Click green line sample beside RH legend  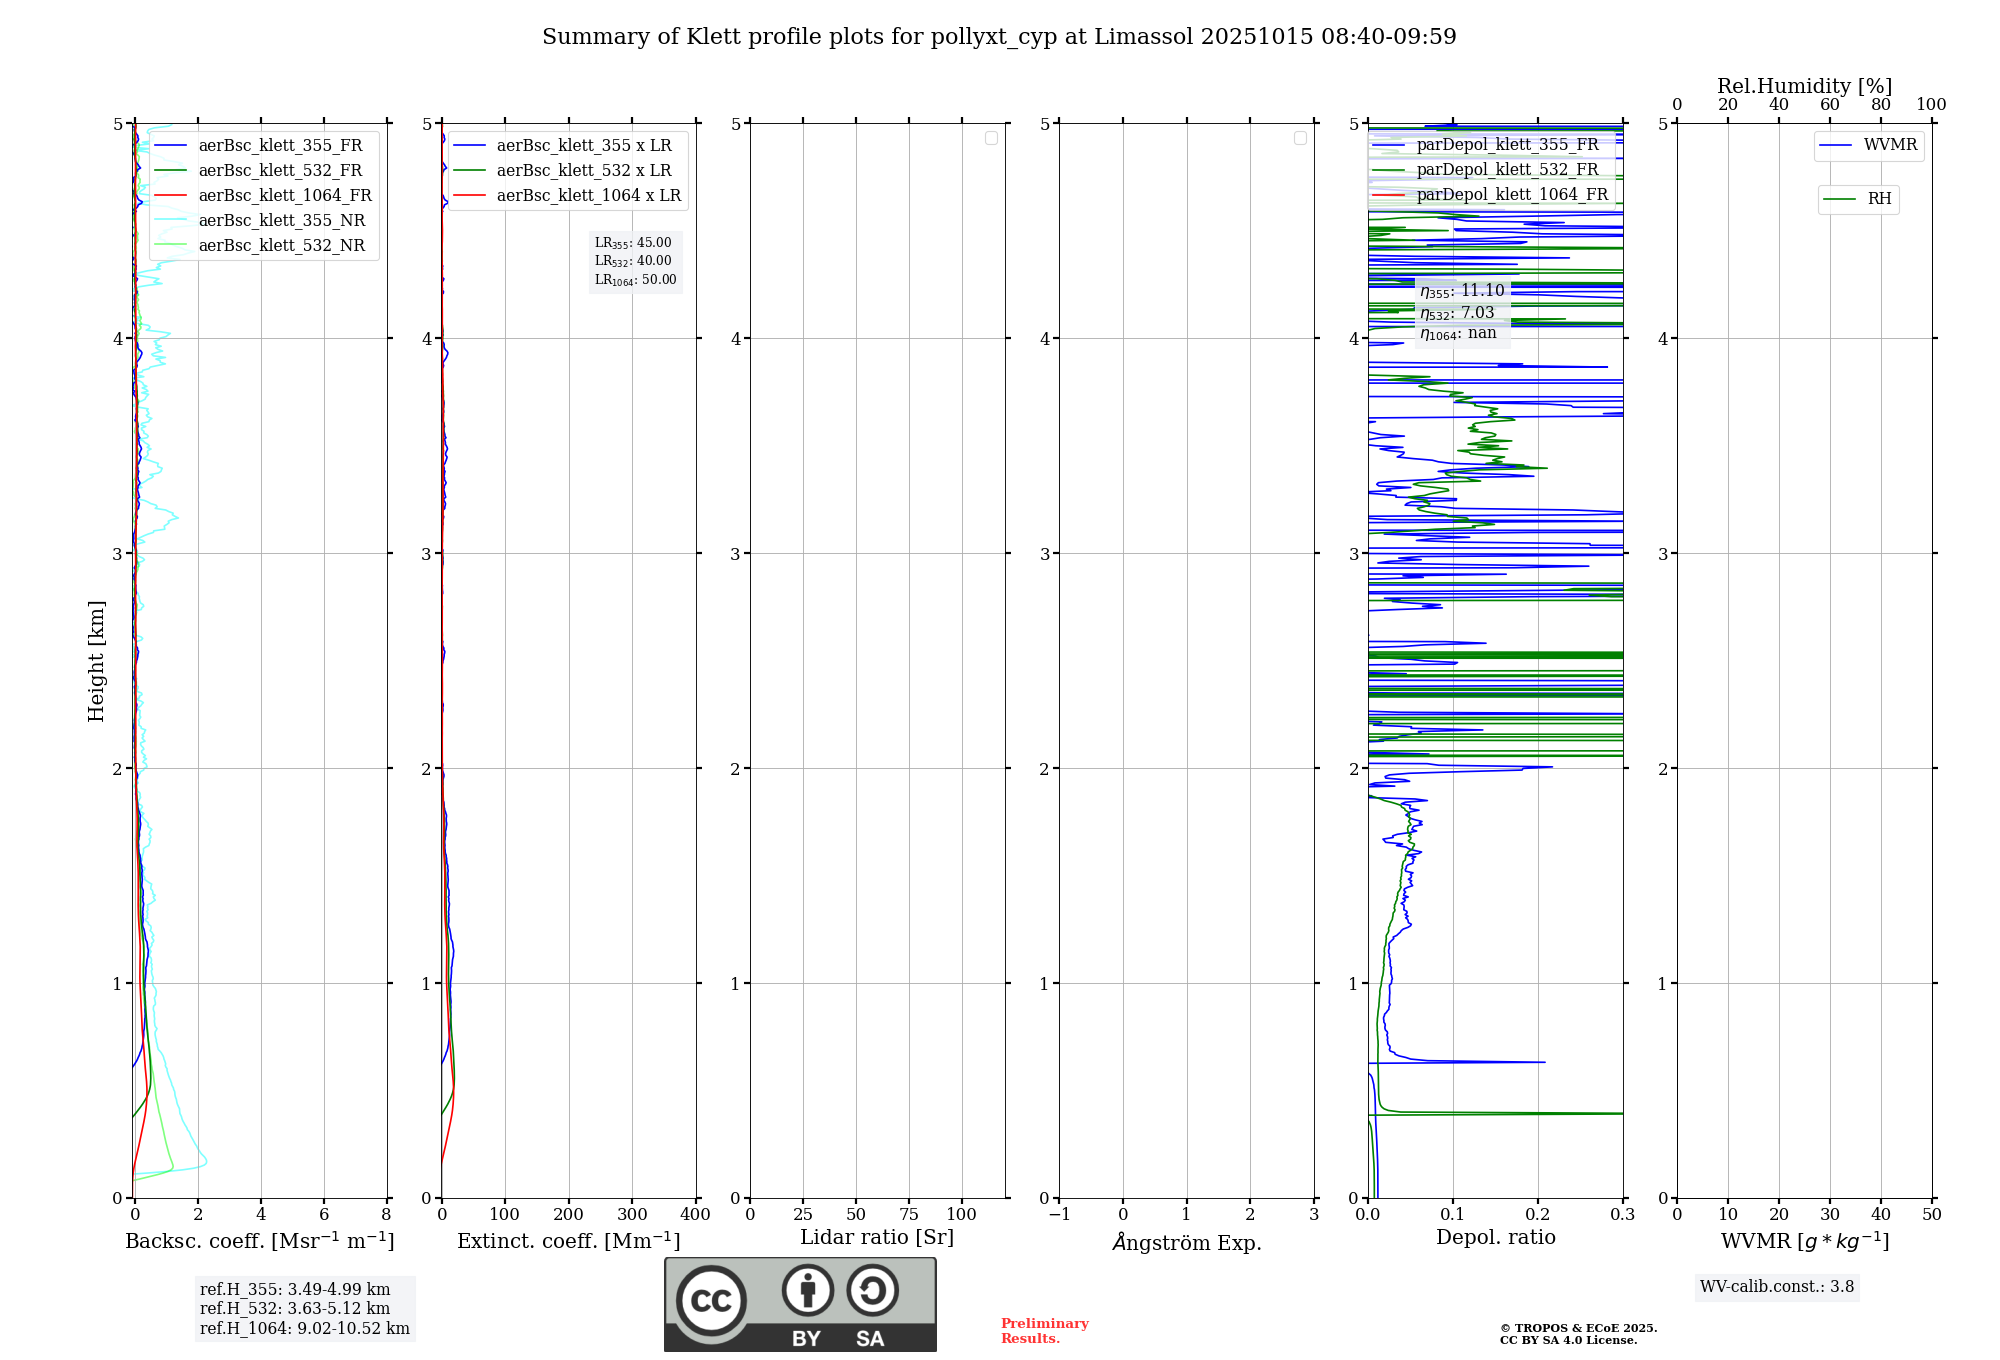click(x=1840, y=199)
